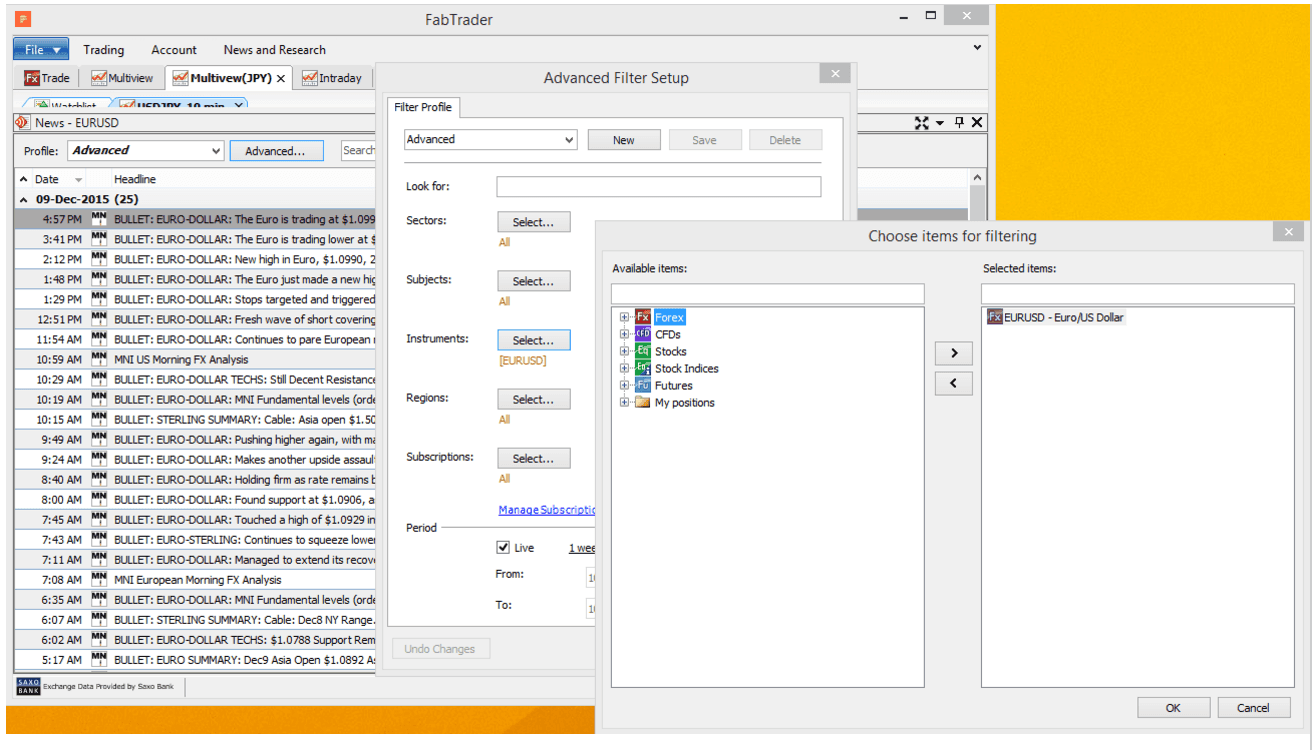Pin the News - EURUSD panel
This screenshot has height=750, width=1314.
(959, 122)
